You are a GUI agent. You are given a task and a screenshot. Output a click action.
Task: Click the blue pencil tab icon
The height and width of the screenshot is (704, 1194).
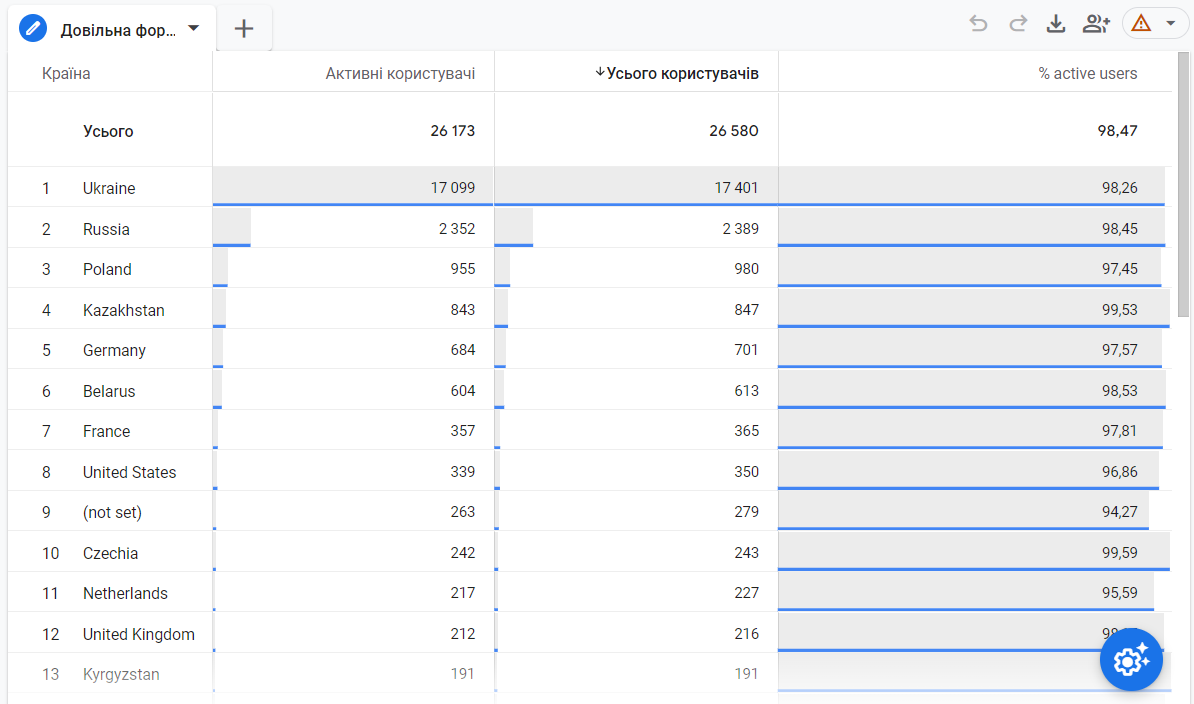[x=34, y=28]
